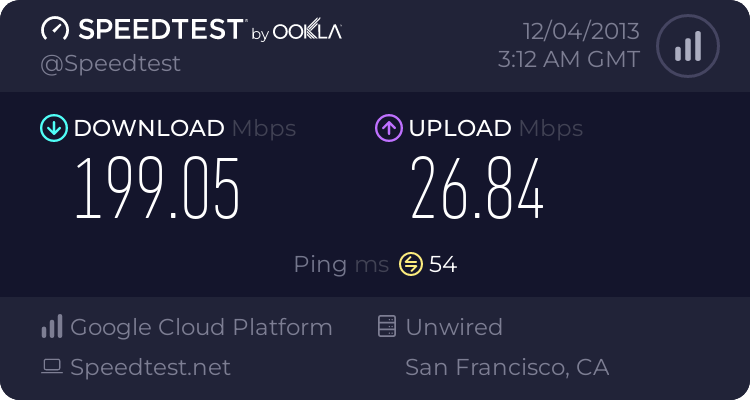Click the Google Cloud Platform provider name
750x400 pixels.
tap(201, 327)
